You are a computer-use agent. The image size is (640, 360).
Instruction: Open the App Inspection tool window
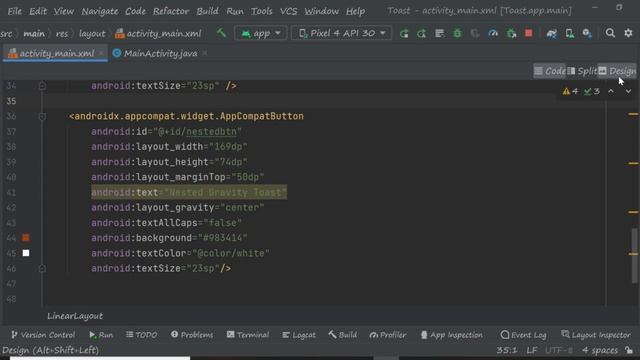pos(451,335)
